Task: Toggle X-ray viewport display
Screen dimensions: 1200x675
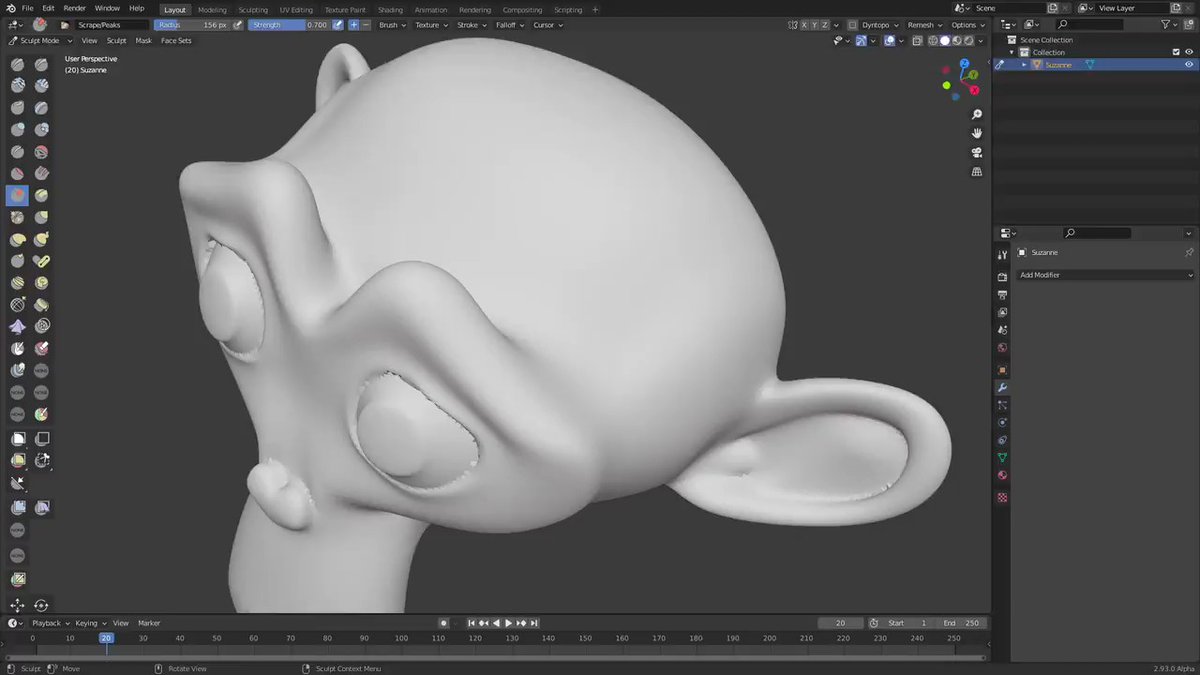Action: [916, 41]
